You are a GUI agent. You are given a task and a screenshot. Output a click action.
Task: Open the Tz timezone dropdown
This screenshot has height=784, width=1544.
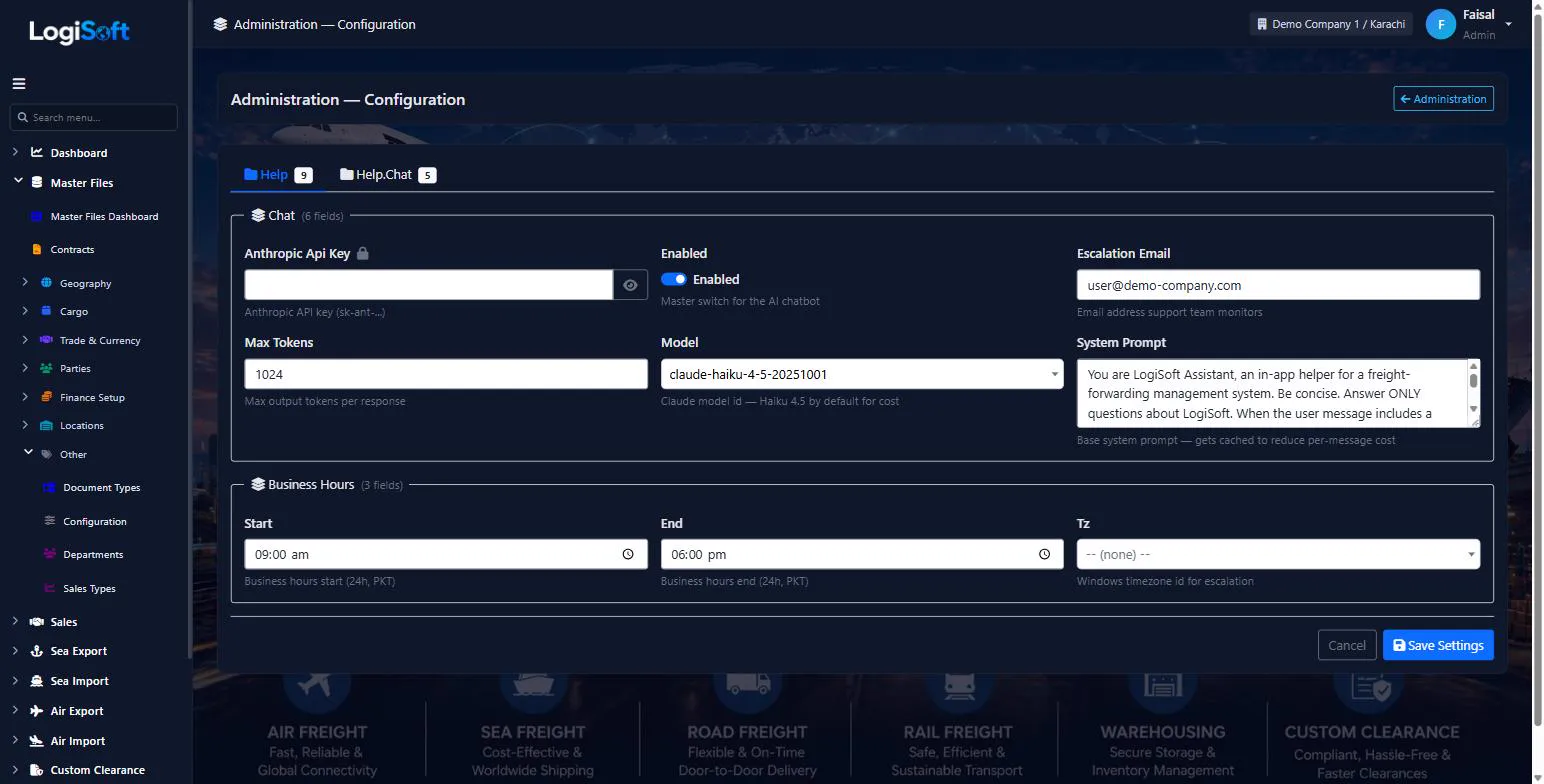1278,554
